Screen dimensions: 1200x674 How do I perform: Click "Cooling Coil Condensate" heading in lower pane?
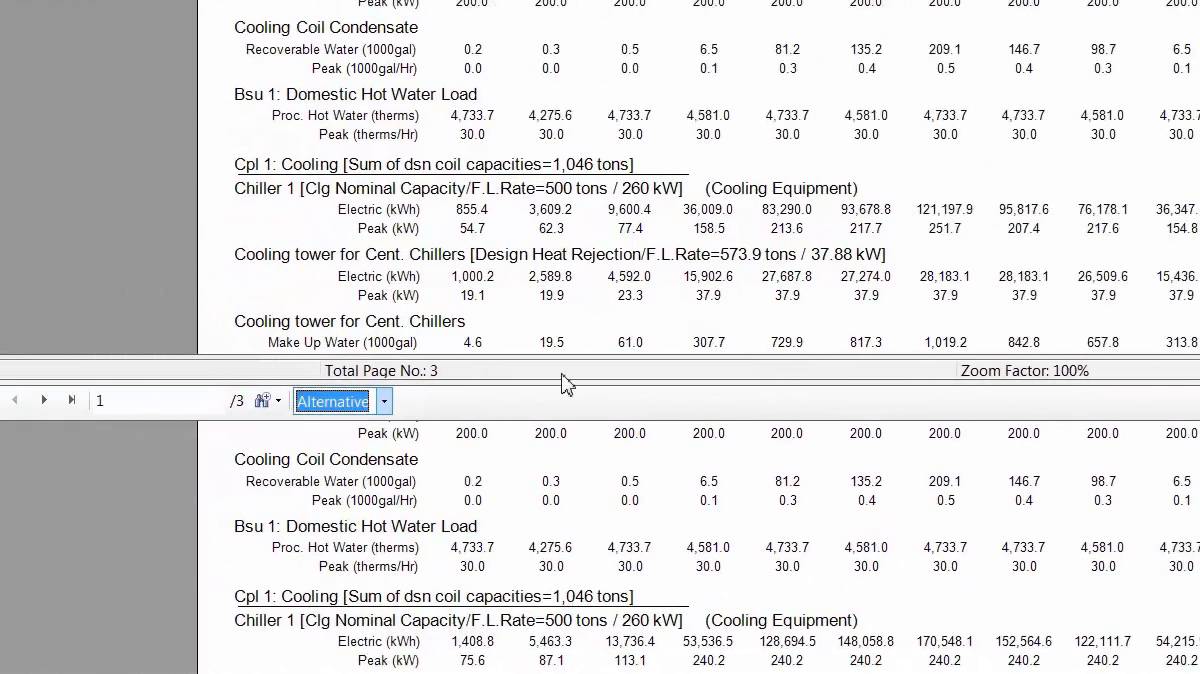click(326, 459)
